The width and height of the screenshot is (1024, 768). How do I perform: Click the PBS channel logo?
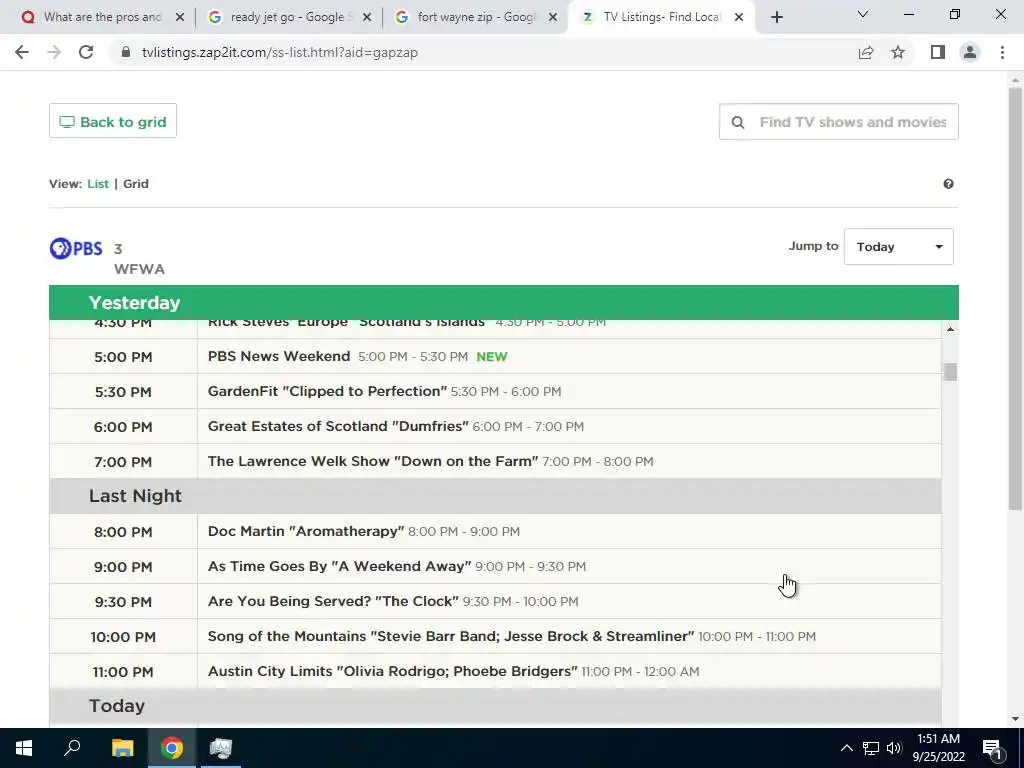(x=76, y=249)
